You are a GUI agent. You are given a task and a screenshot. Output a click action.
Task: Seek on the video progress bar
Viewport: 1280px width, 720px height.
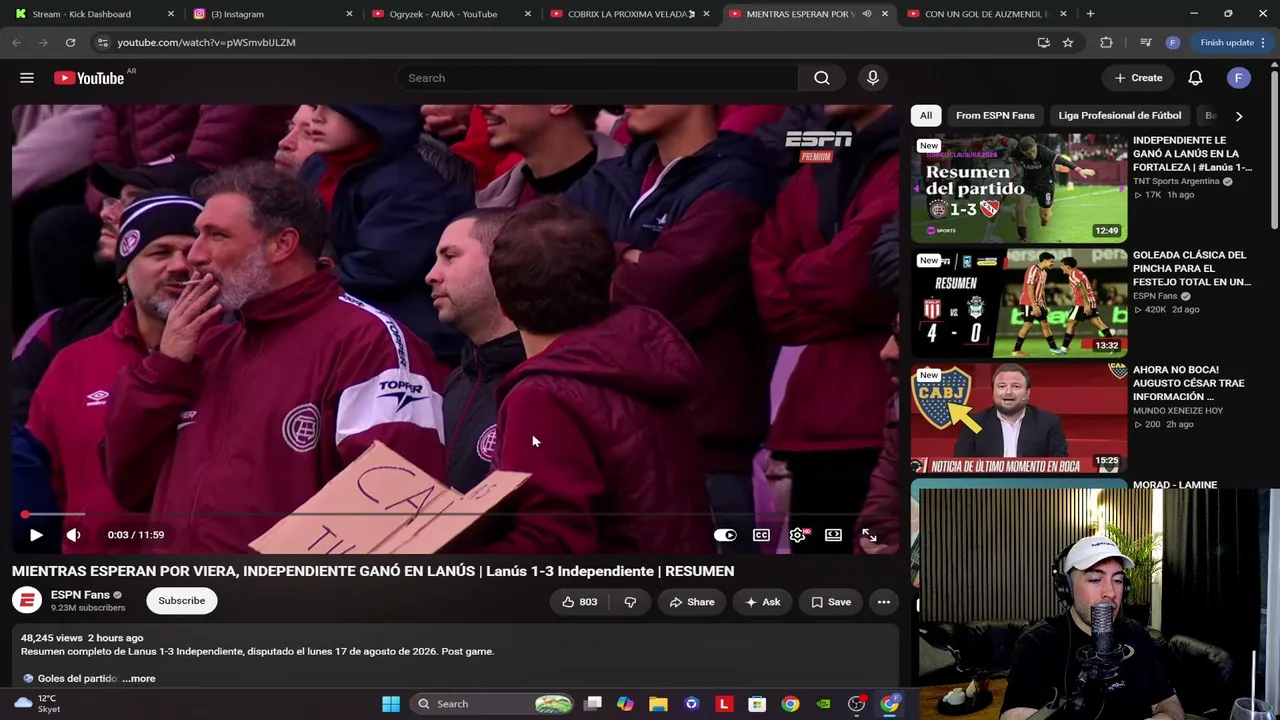pyautogui.click(x=455, y=515)
